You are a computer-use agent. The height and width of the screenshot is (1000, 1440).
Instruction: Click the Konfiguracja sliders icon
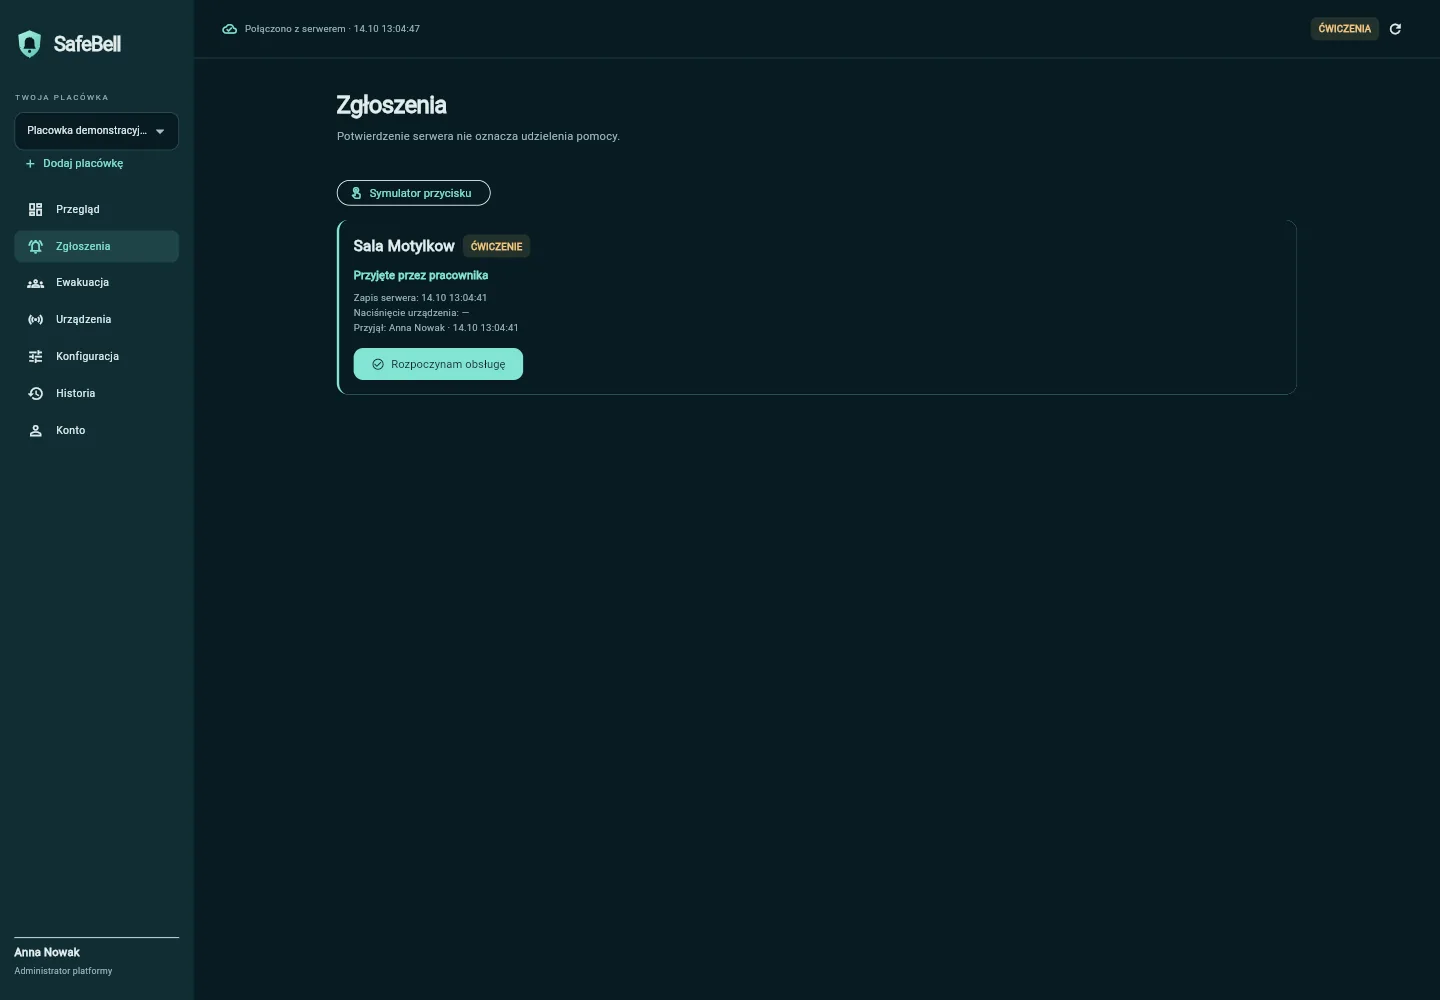[36, 357]
